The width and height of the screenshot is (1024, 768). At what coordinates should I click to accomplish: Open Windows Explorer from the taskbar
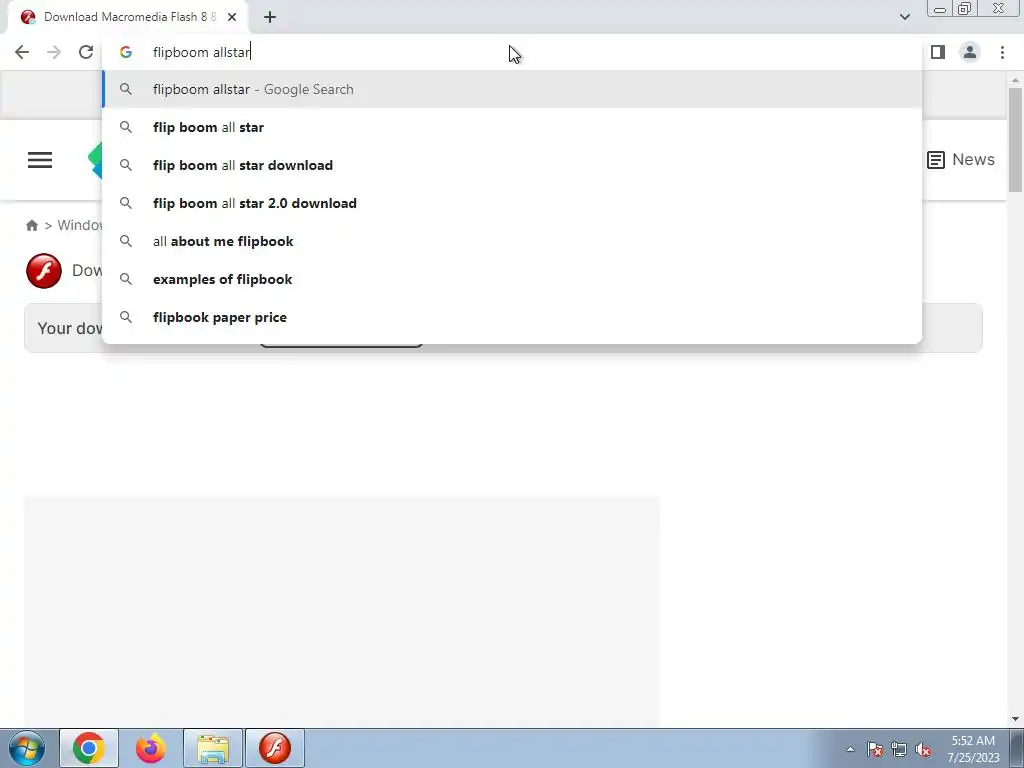(x=213, y=748)
